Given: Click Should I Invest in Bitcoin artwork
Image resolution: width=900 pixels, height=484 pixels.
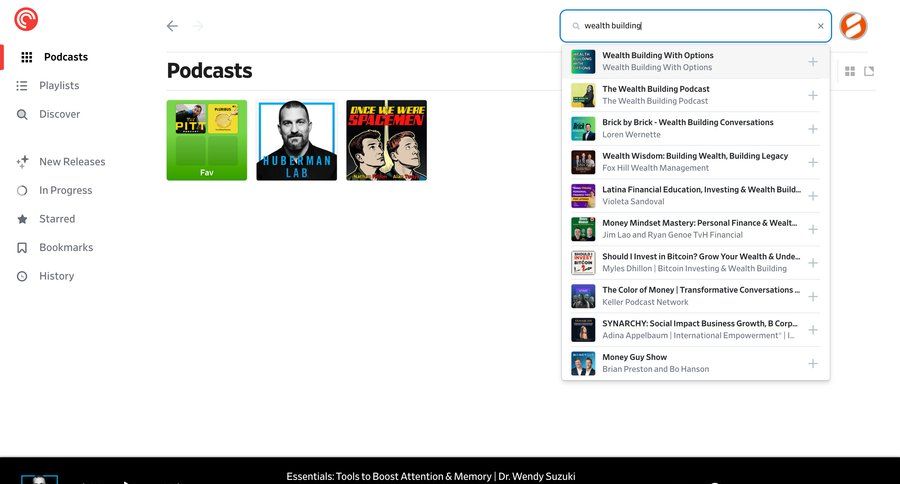Looking at the screenshot, I should pyautogui.click(x=583, y=263).
